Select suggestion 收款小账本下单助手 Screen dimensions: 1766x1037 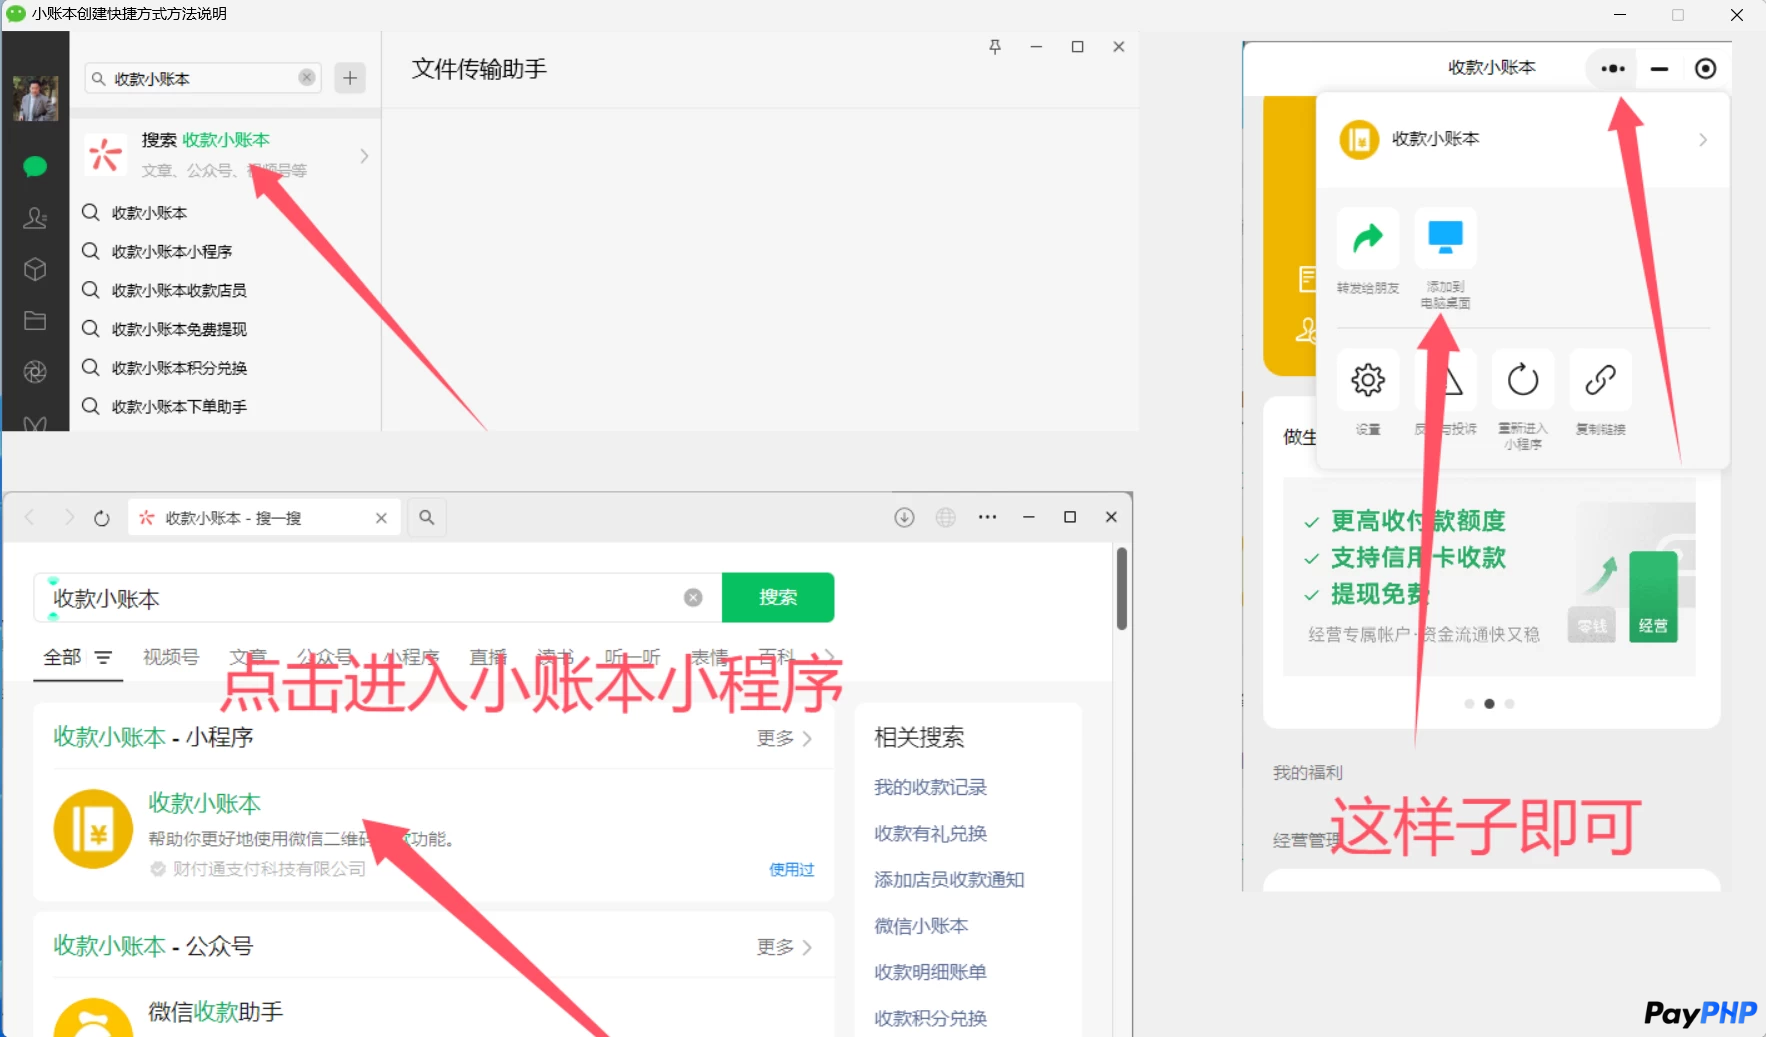click(x=226, y=406)
